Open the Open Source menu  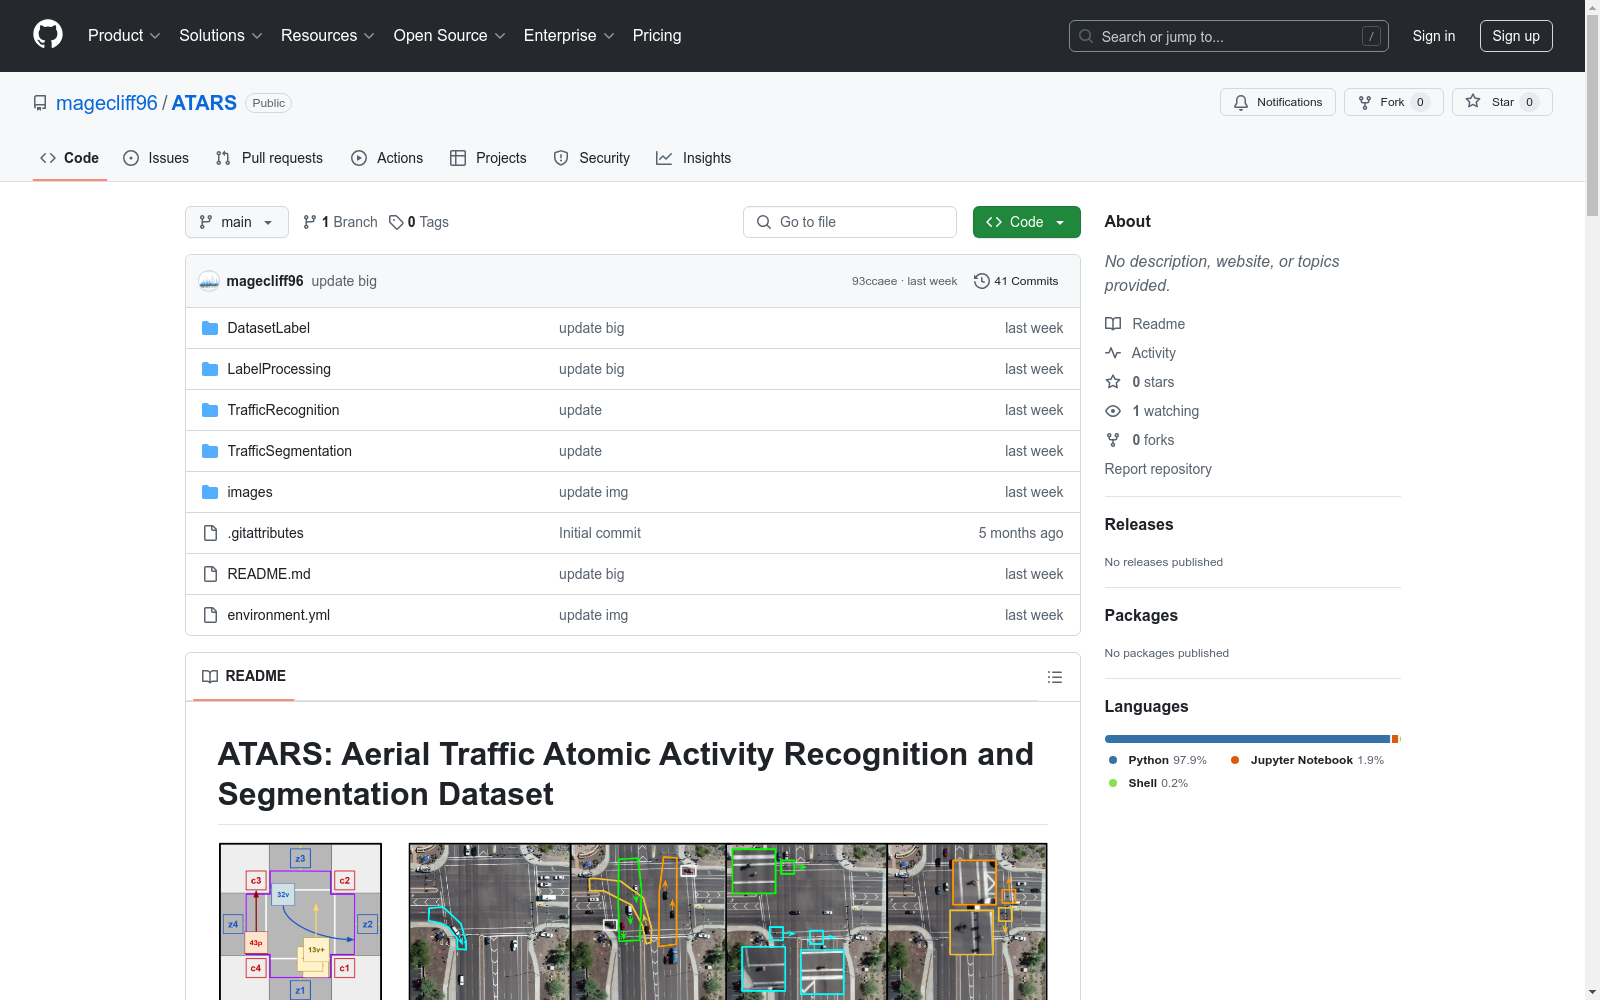(x=449, y=36)
